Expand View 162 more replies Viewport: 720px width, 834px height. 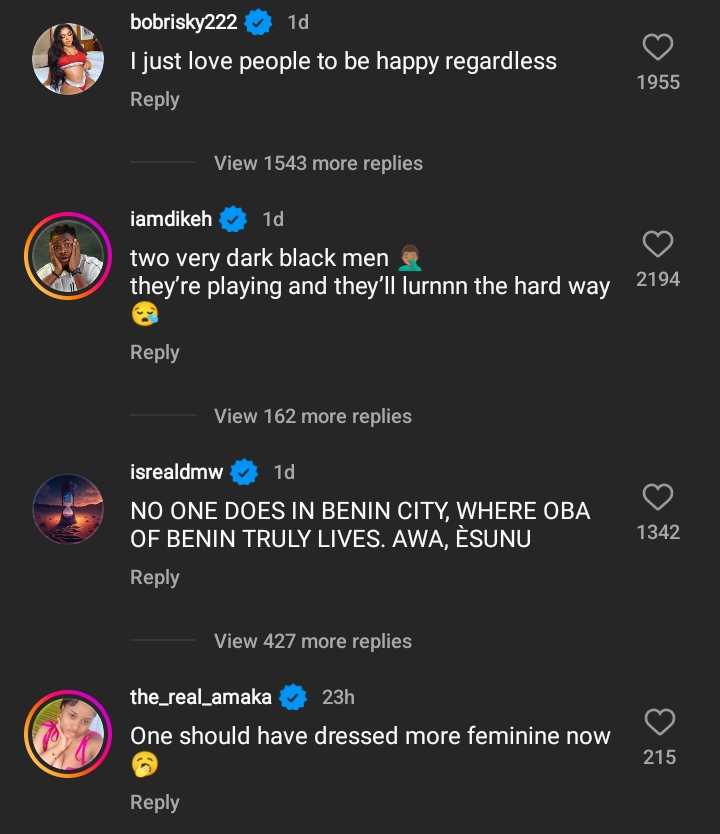[x=312, y=416]
